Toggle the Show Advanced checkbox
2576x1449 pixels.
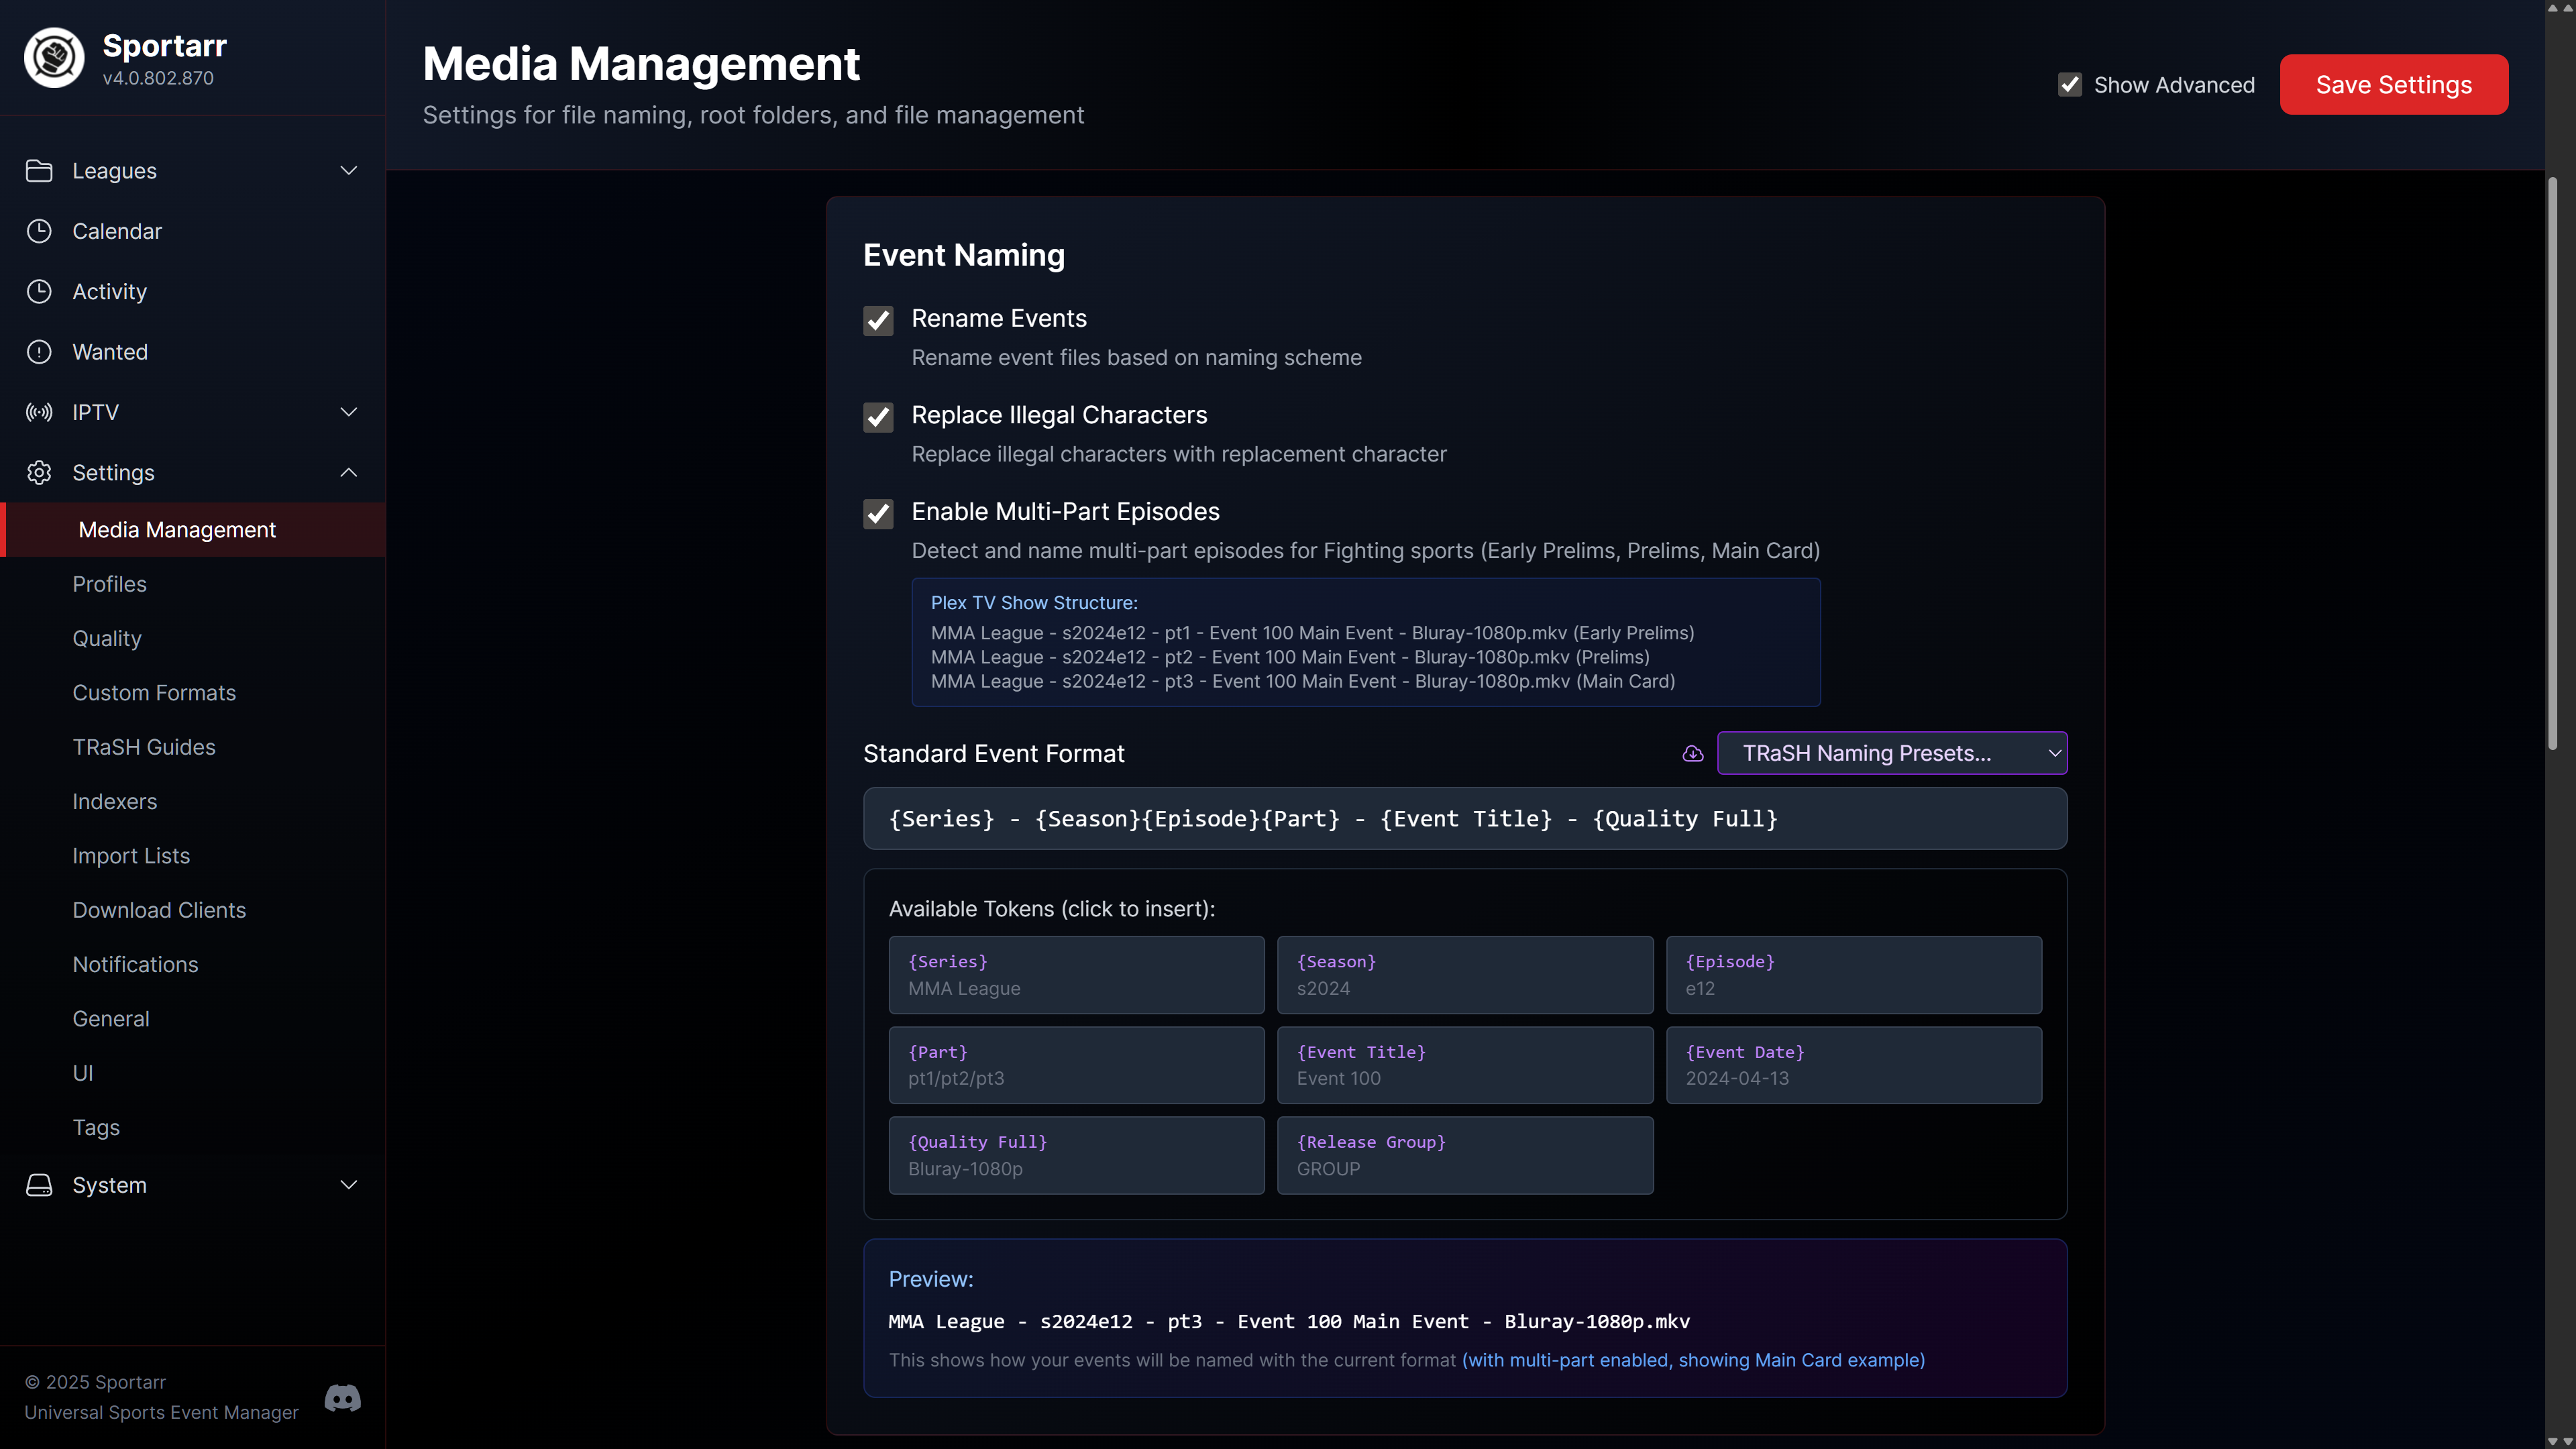click(x=2069, y=85)
